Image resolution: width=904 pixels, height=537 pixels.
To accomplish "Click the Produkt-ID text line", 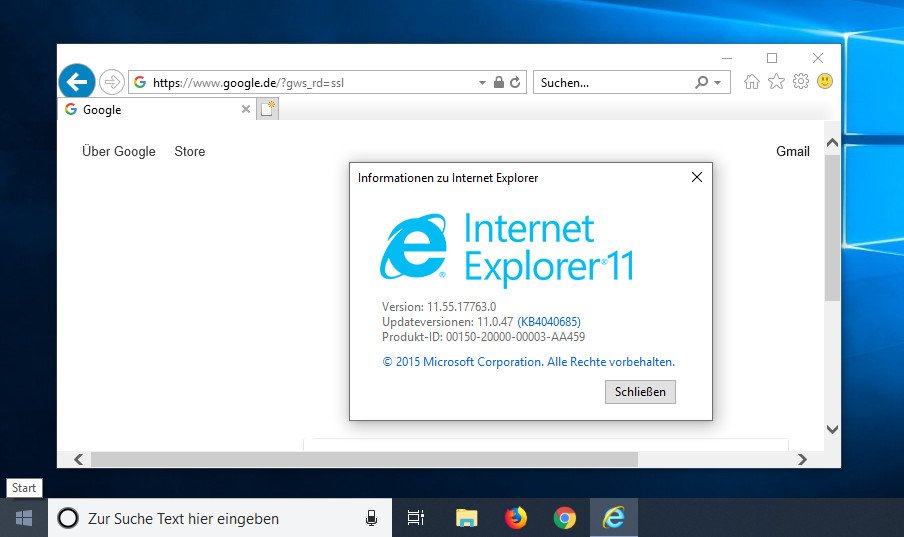I will [x=483, y=337].
